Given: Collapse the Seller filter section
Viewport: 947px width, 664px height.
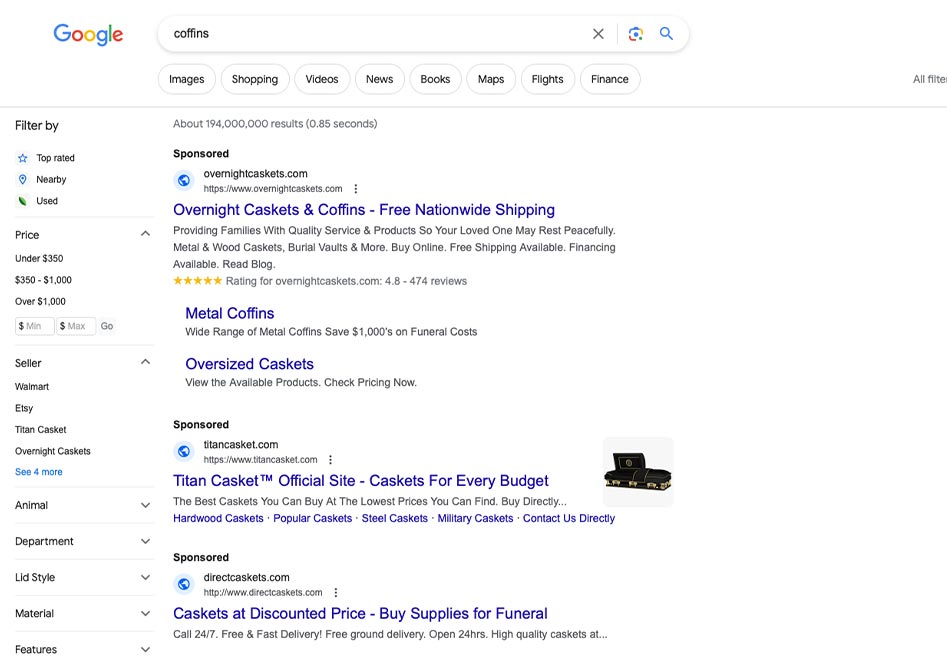Looking at the screenshot, I should pos(146,362).
